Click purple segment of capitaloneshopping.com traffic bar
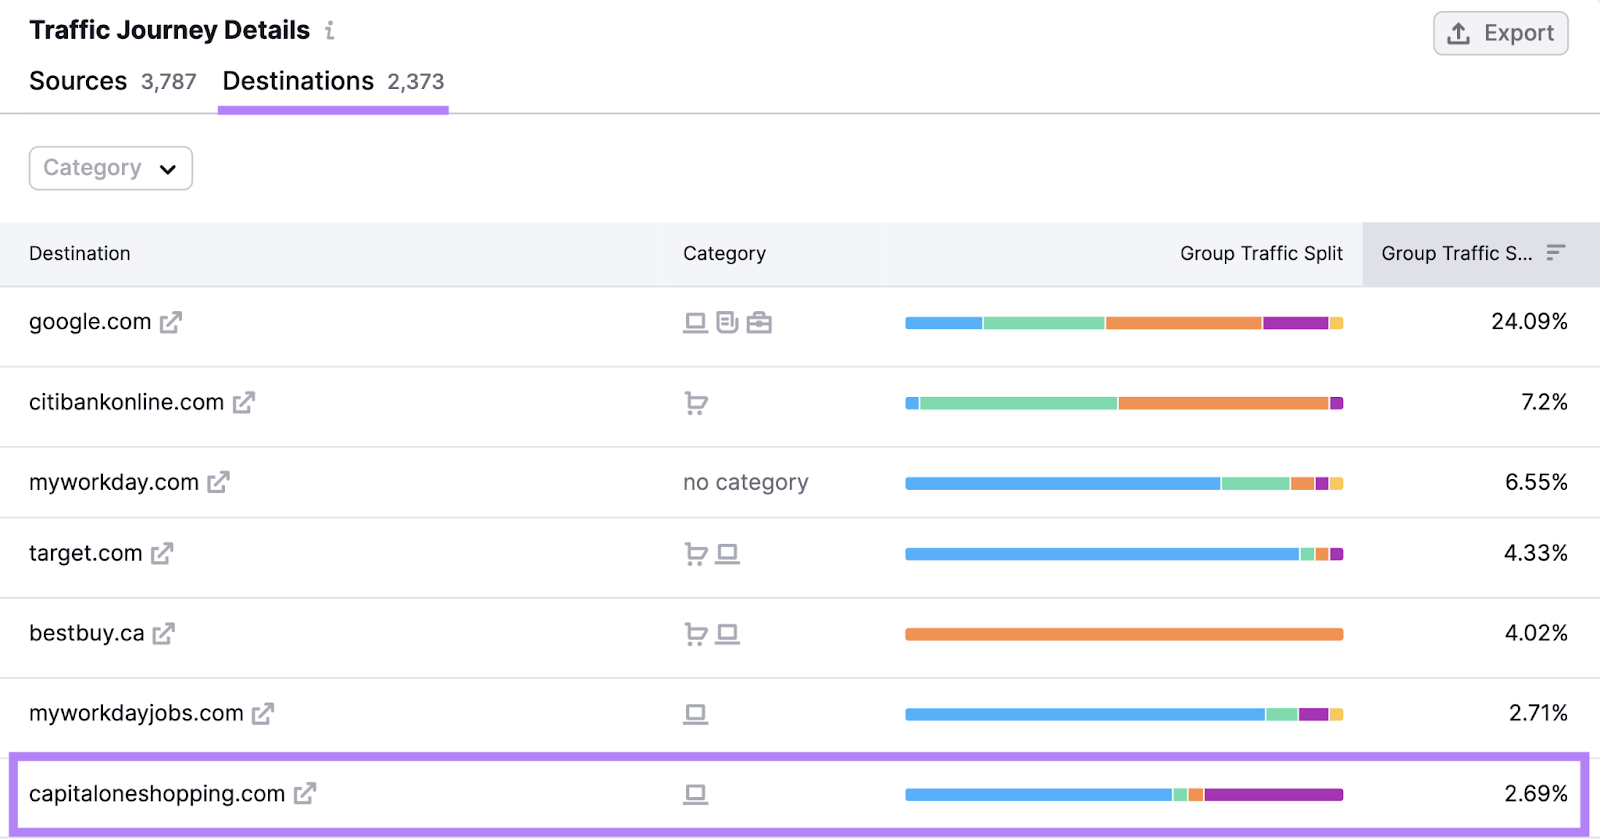 (1273, 795)
